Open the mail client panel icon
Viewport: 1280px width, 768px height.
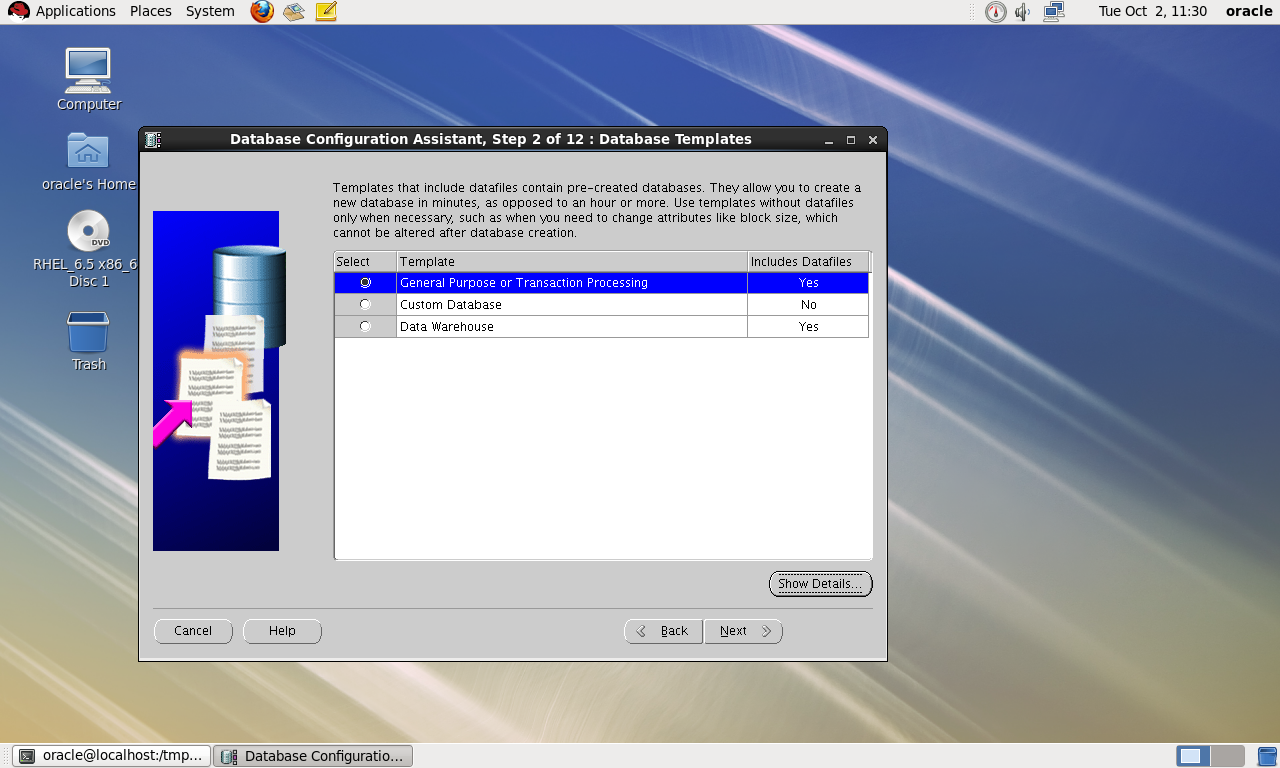(x=293, y=12)
